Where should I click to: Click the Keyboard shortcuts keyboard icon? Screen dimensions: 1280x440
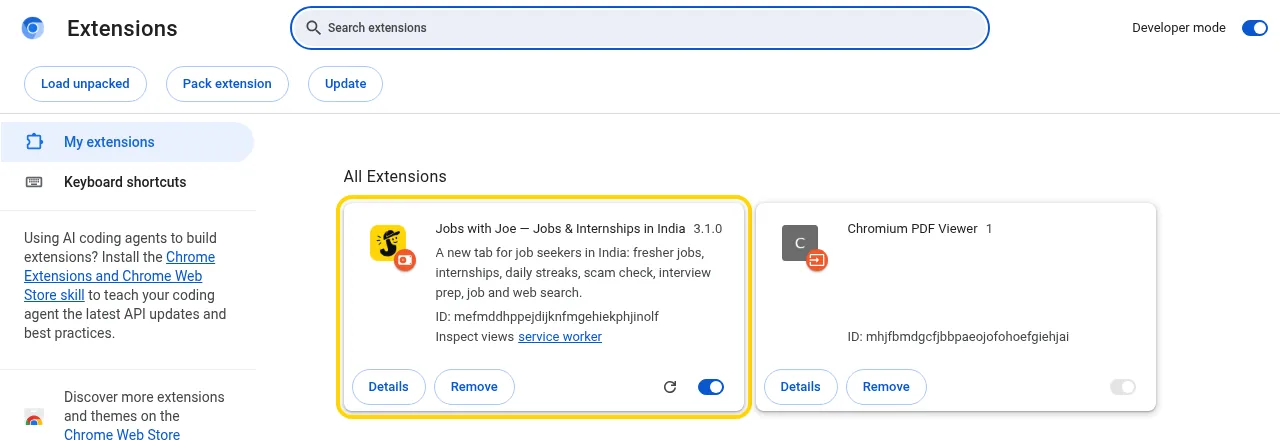point(34,182)
